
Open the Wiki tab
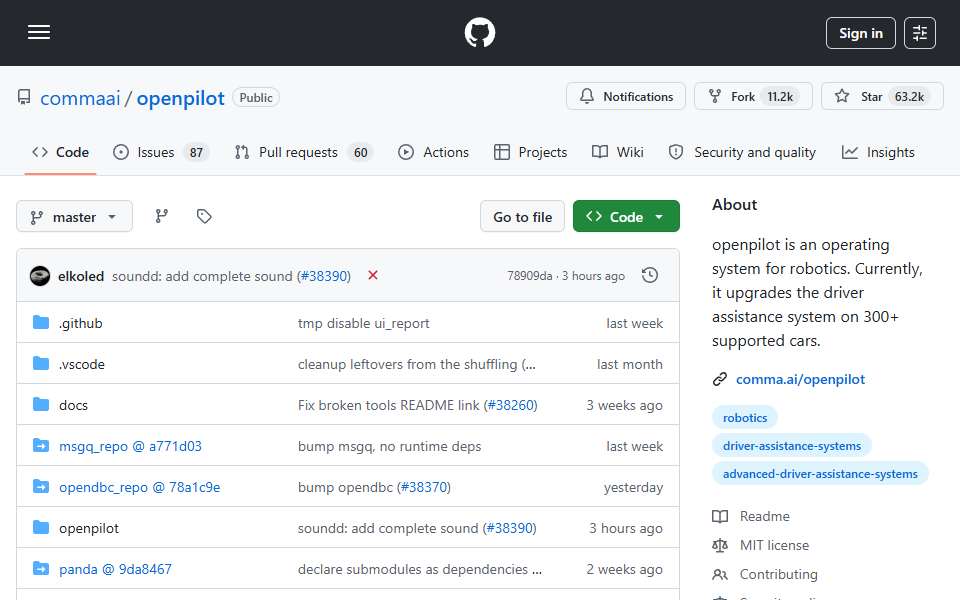(x=618, y=152)
